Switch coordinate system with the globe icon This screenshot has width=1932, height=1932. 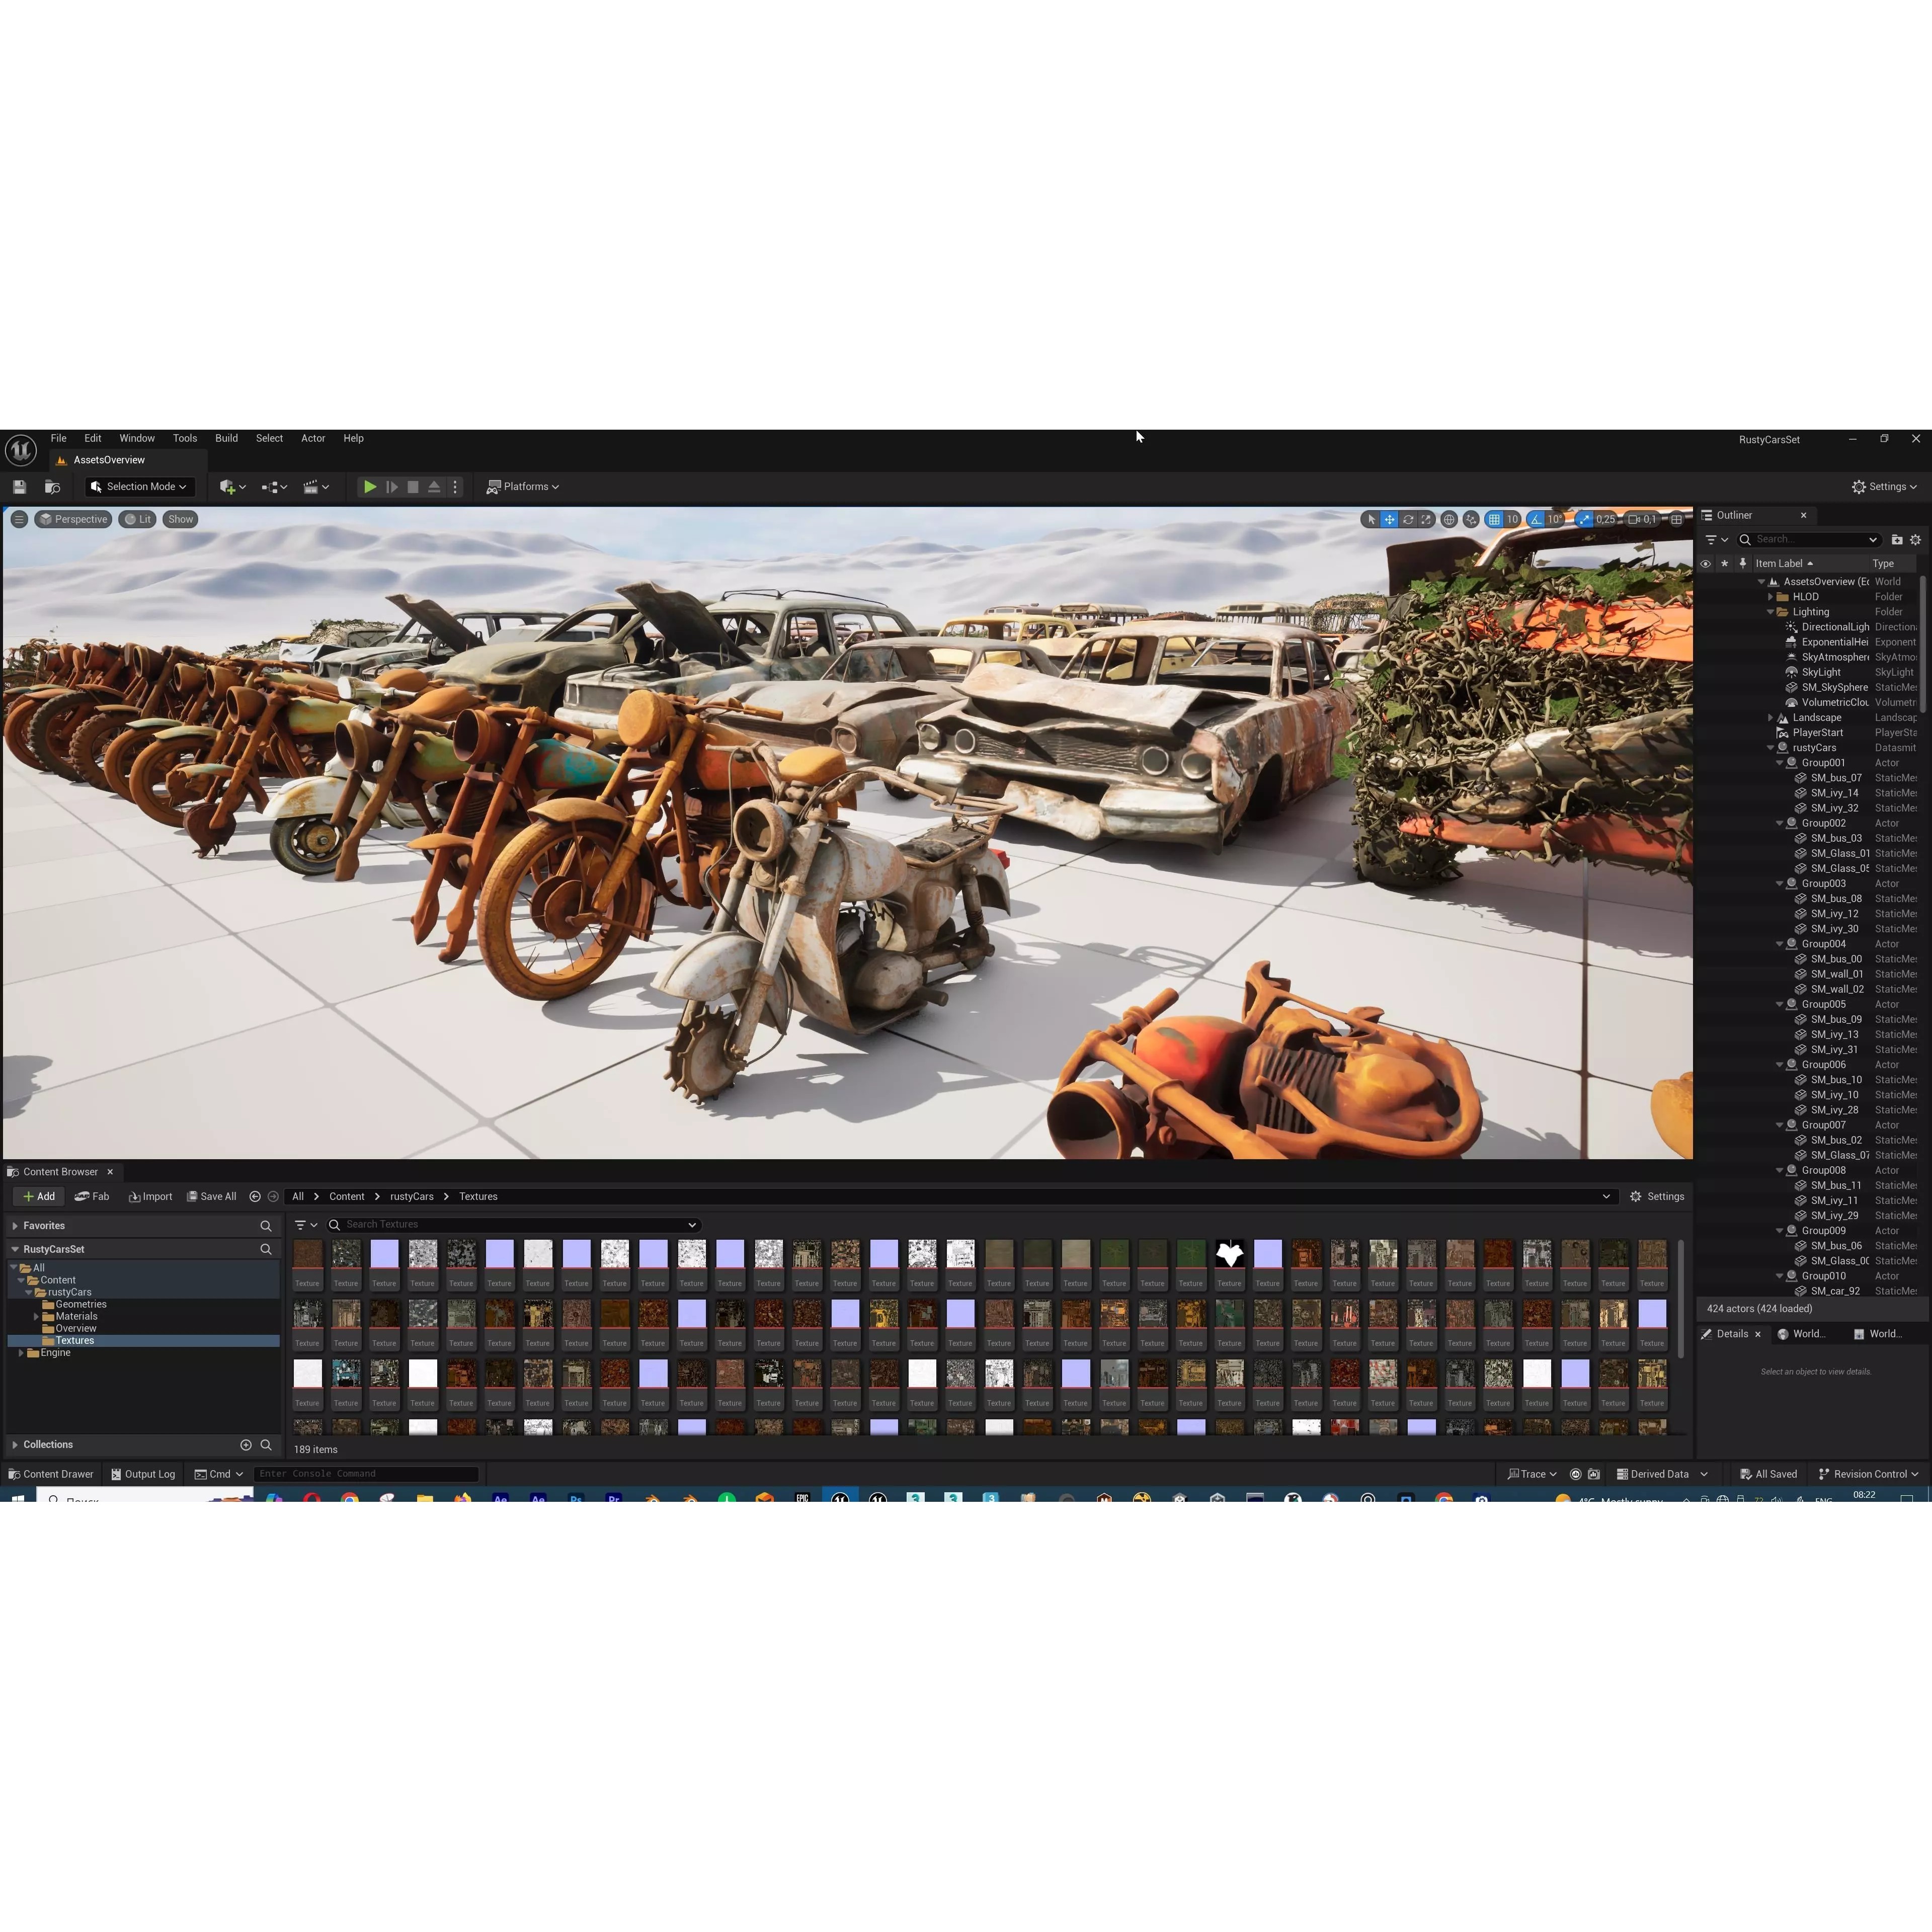(1448, 519)
